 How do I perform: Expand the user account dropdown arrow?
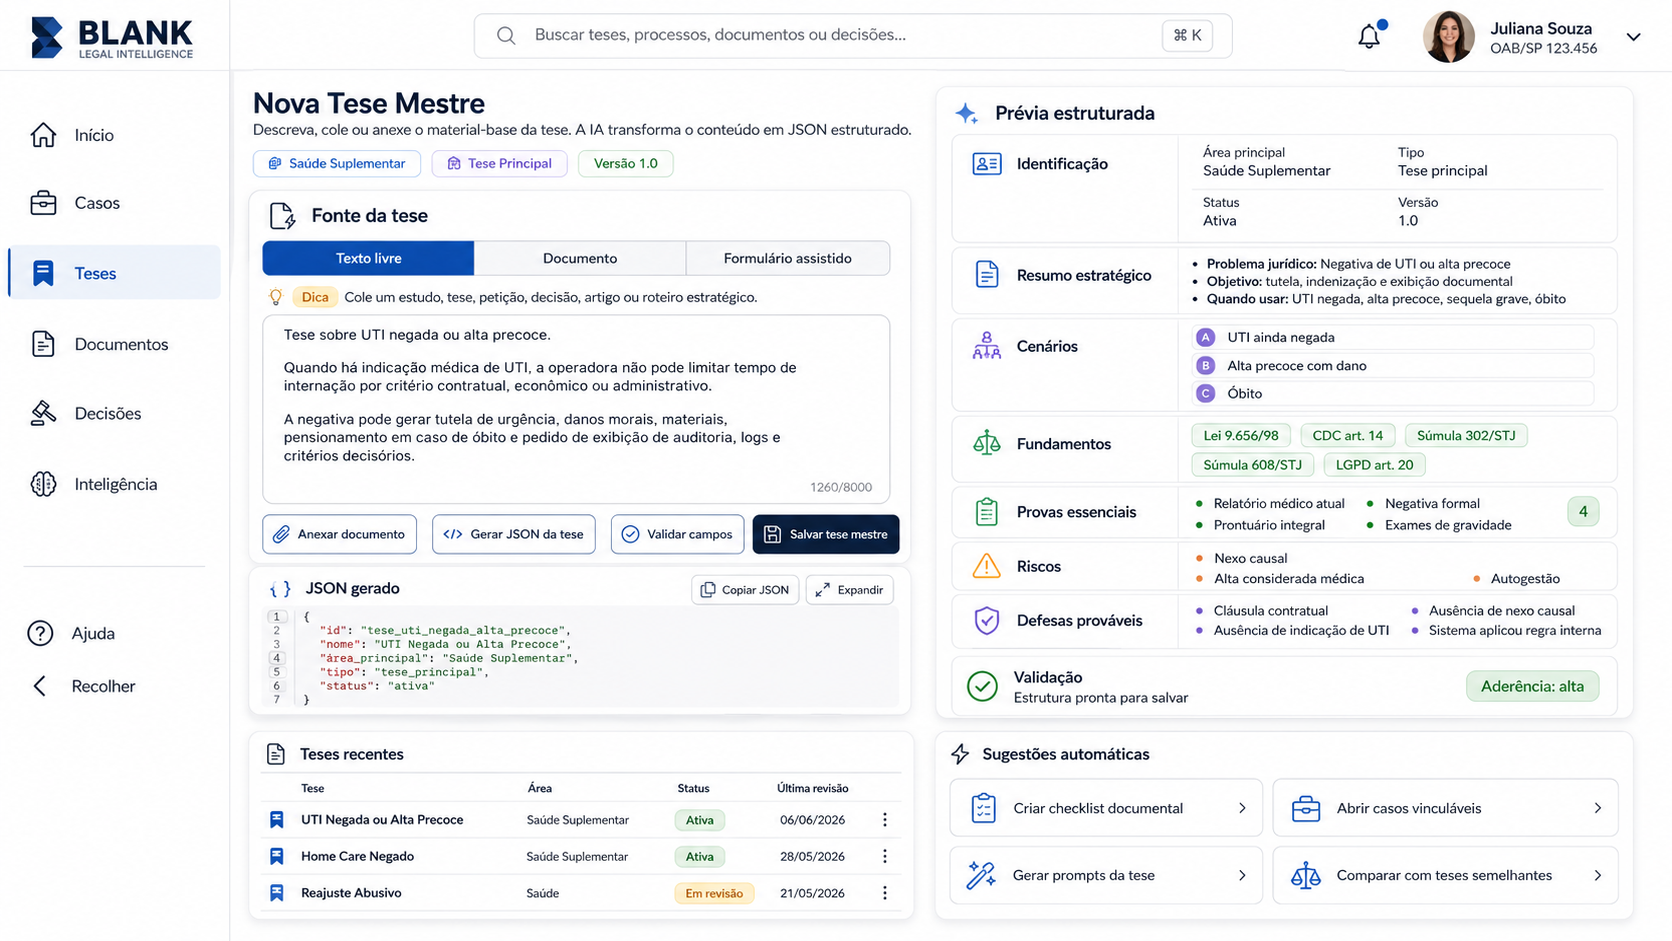pyautogui.click(x=1633, y=37)
